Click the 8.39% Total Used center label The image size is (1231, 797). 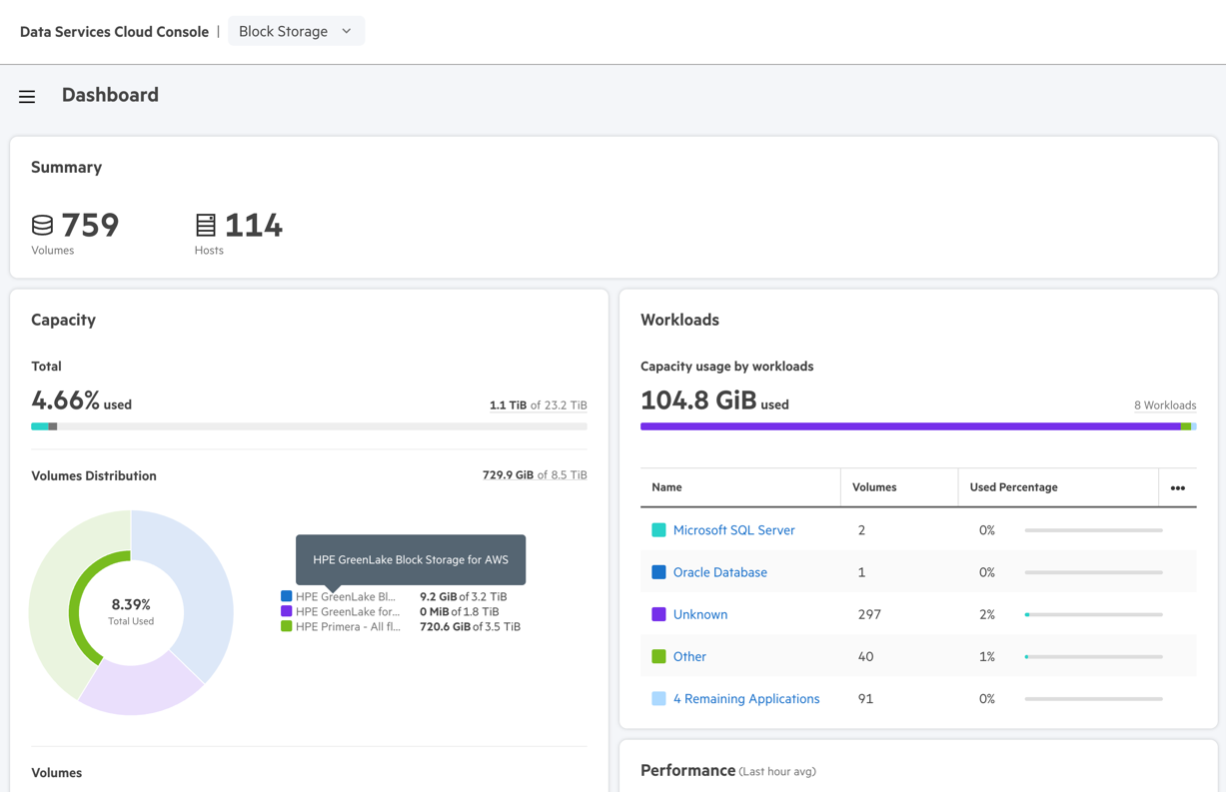(131, 611)
